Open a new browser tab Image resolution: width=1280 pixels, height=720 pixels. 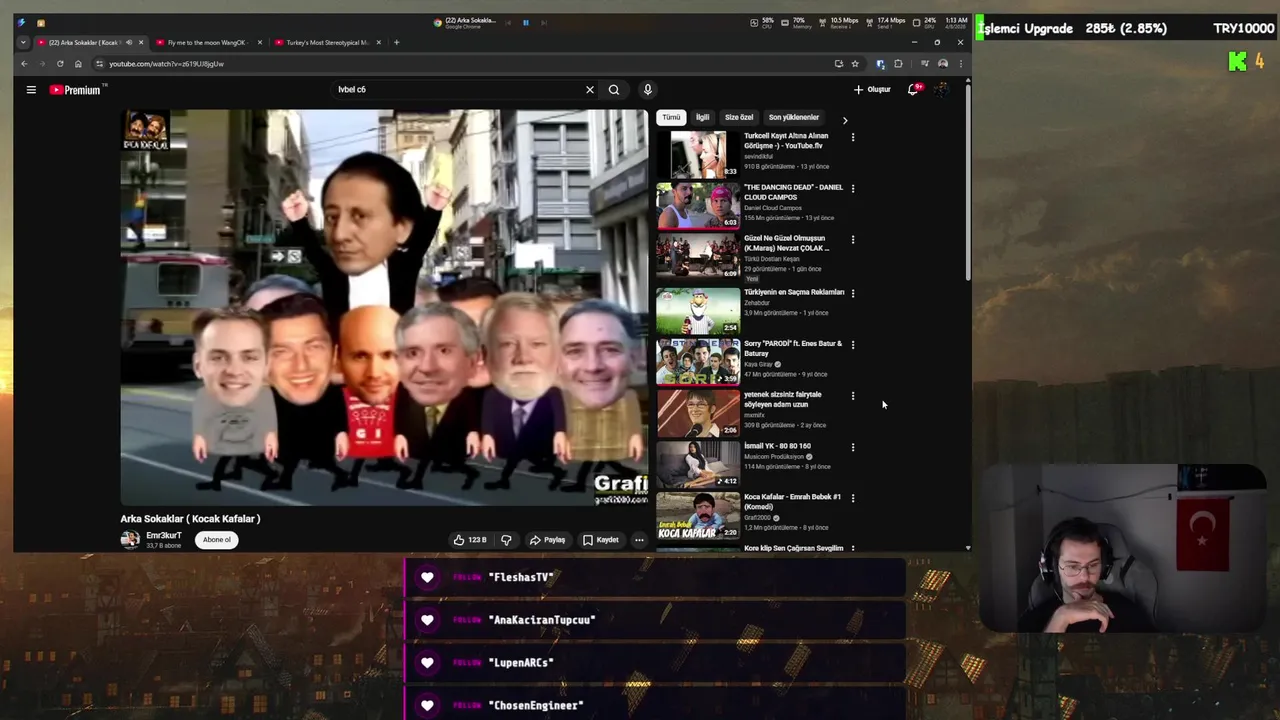click(396, 43)
